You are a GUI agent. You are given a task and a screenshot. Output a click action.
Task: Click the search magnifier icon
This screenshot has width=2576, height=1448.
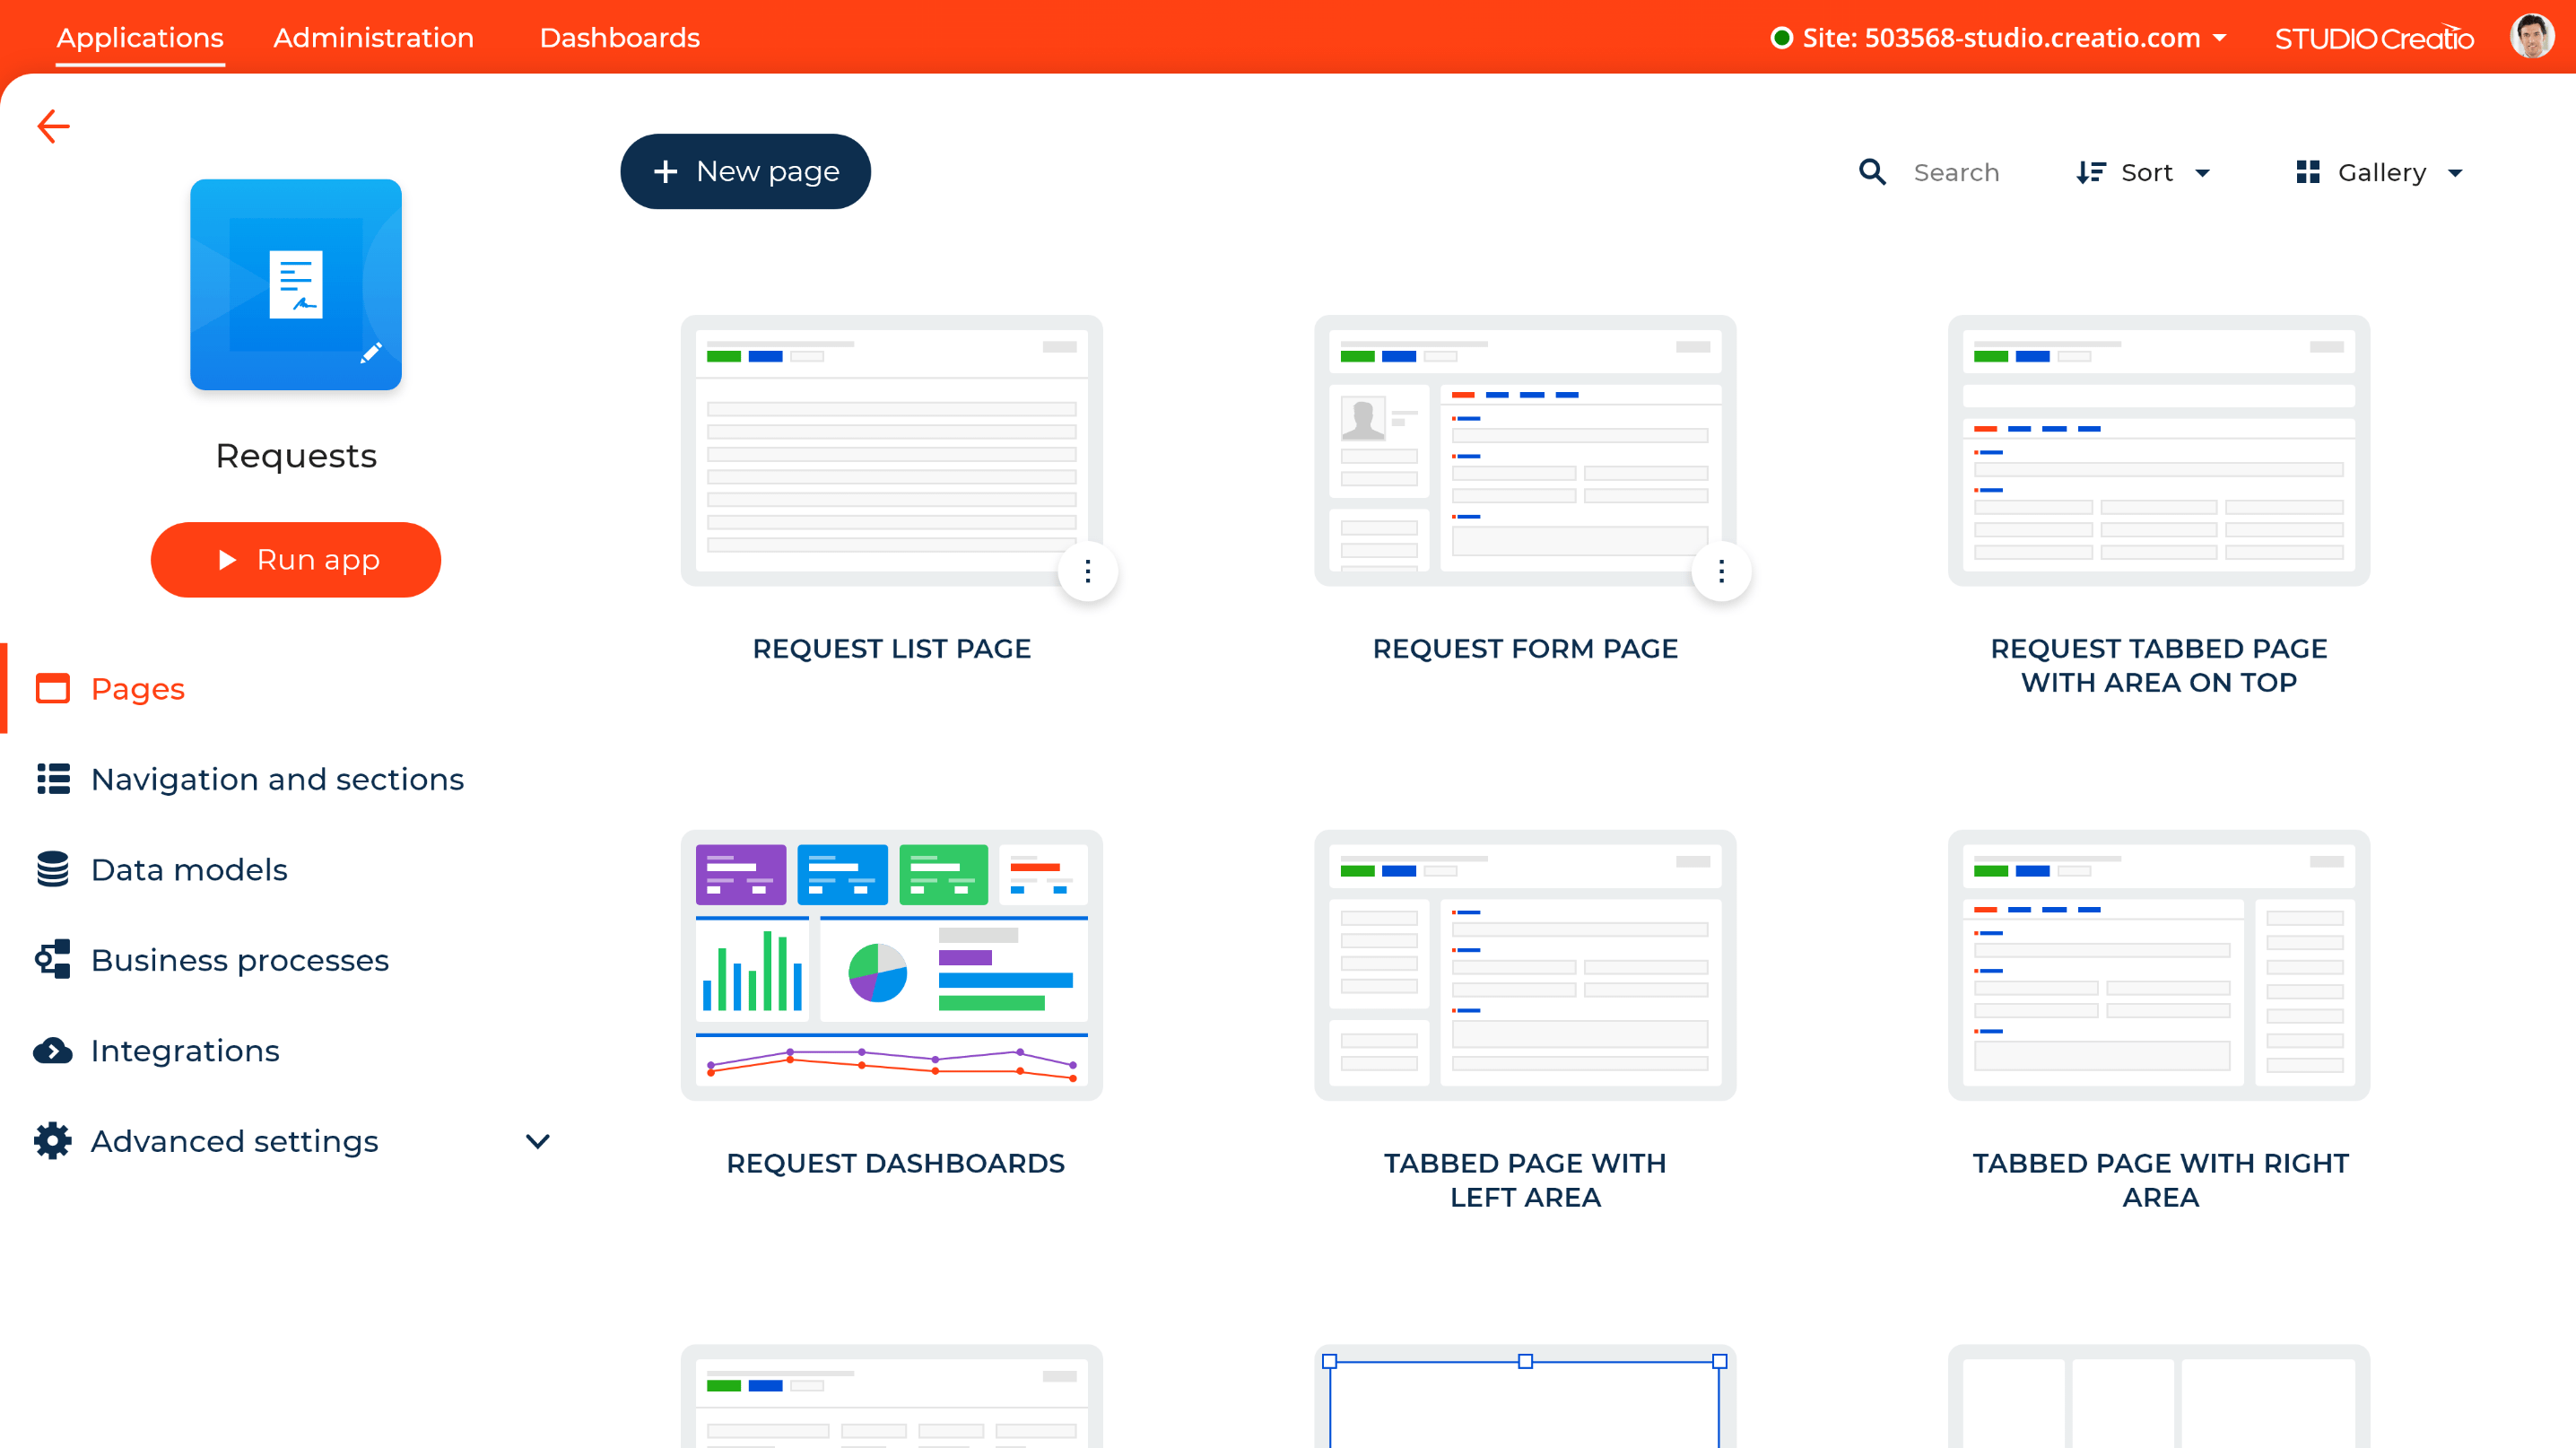coord(1874,171)
